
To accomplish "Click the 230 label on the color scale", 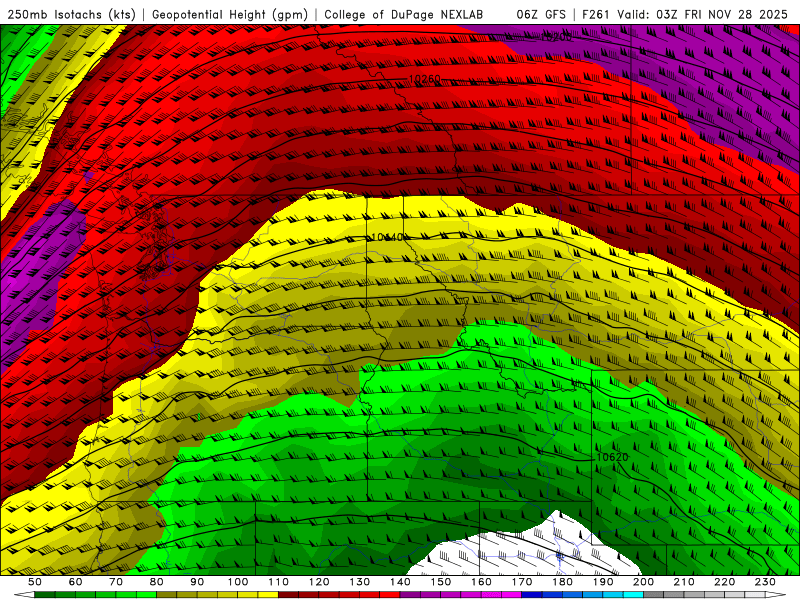I will coord(766,582).
